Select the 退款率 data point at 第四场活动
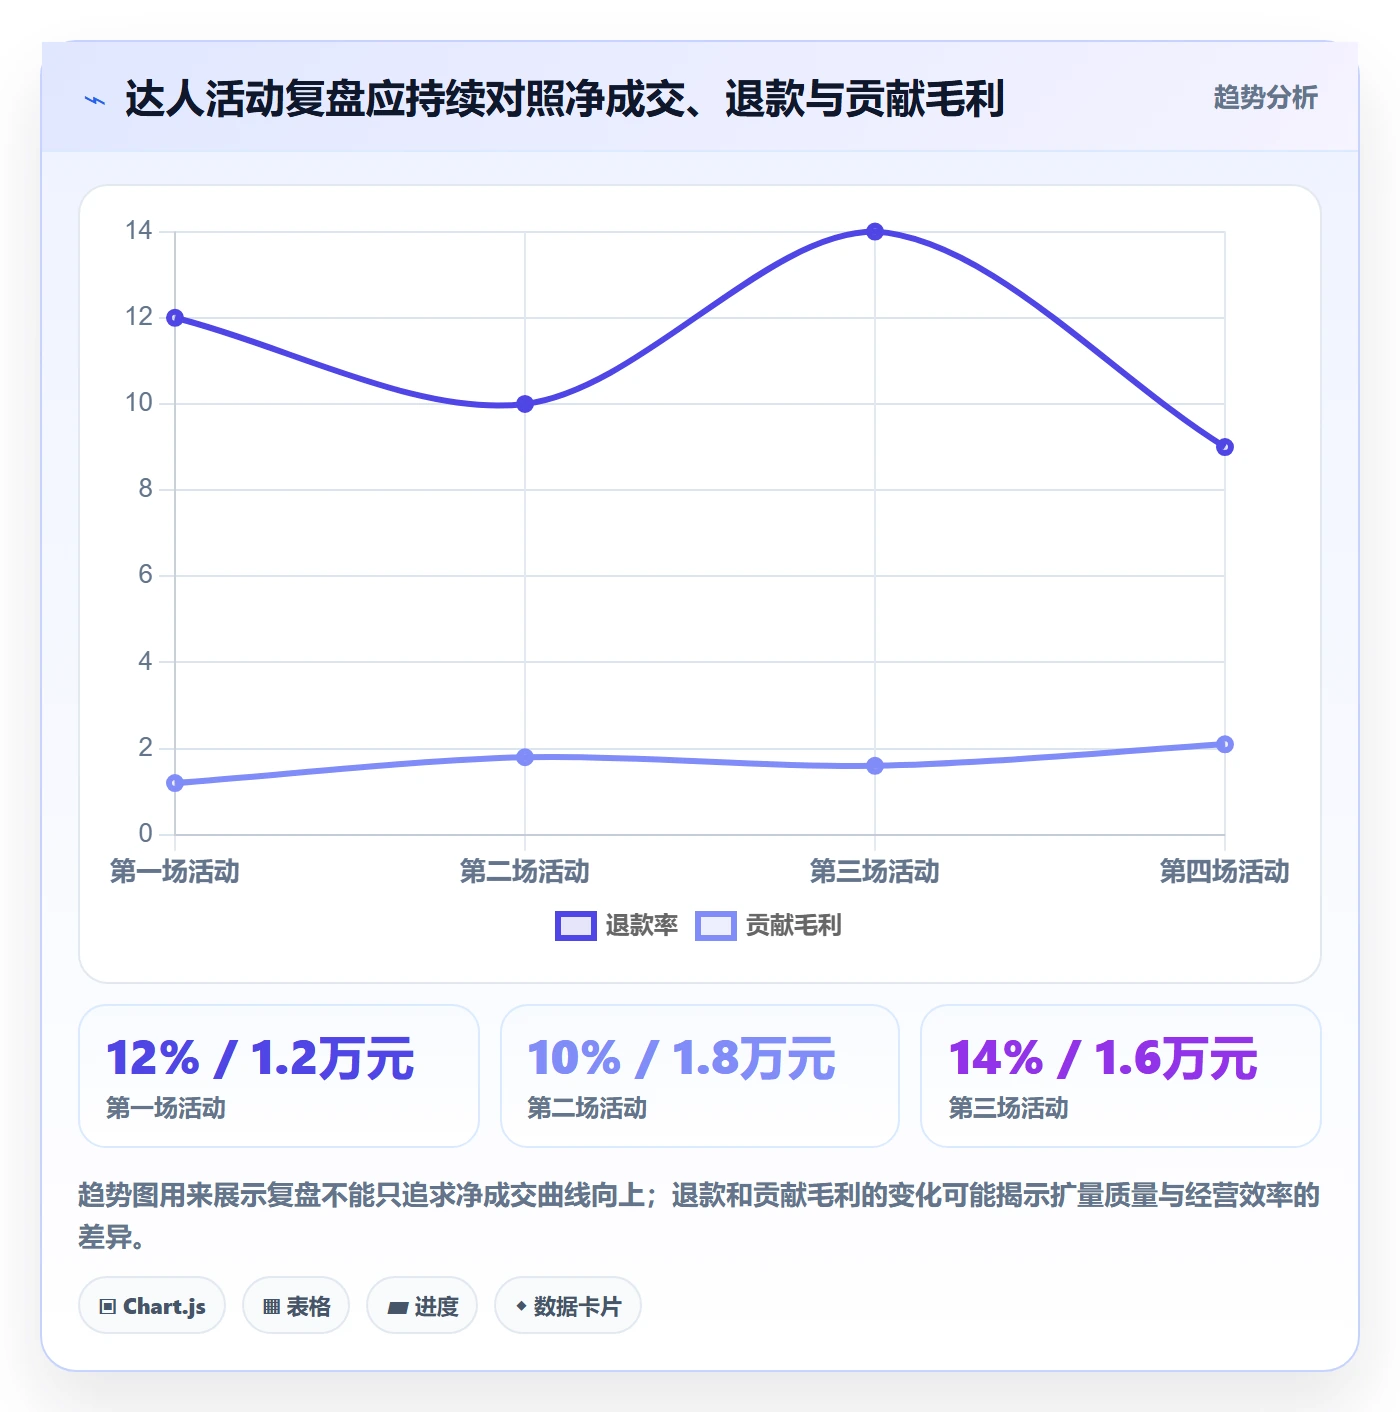 1225,447
